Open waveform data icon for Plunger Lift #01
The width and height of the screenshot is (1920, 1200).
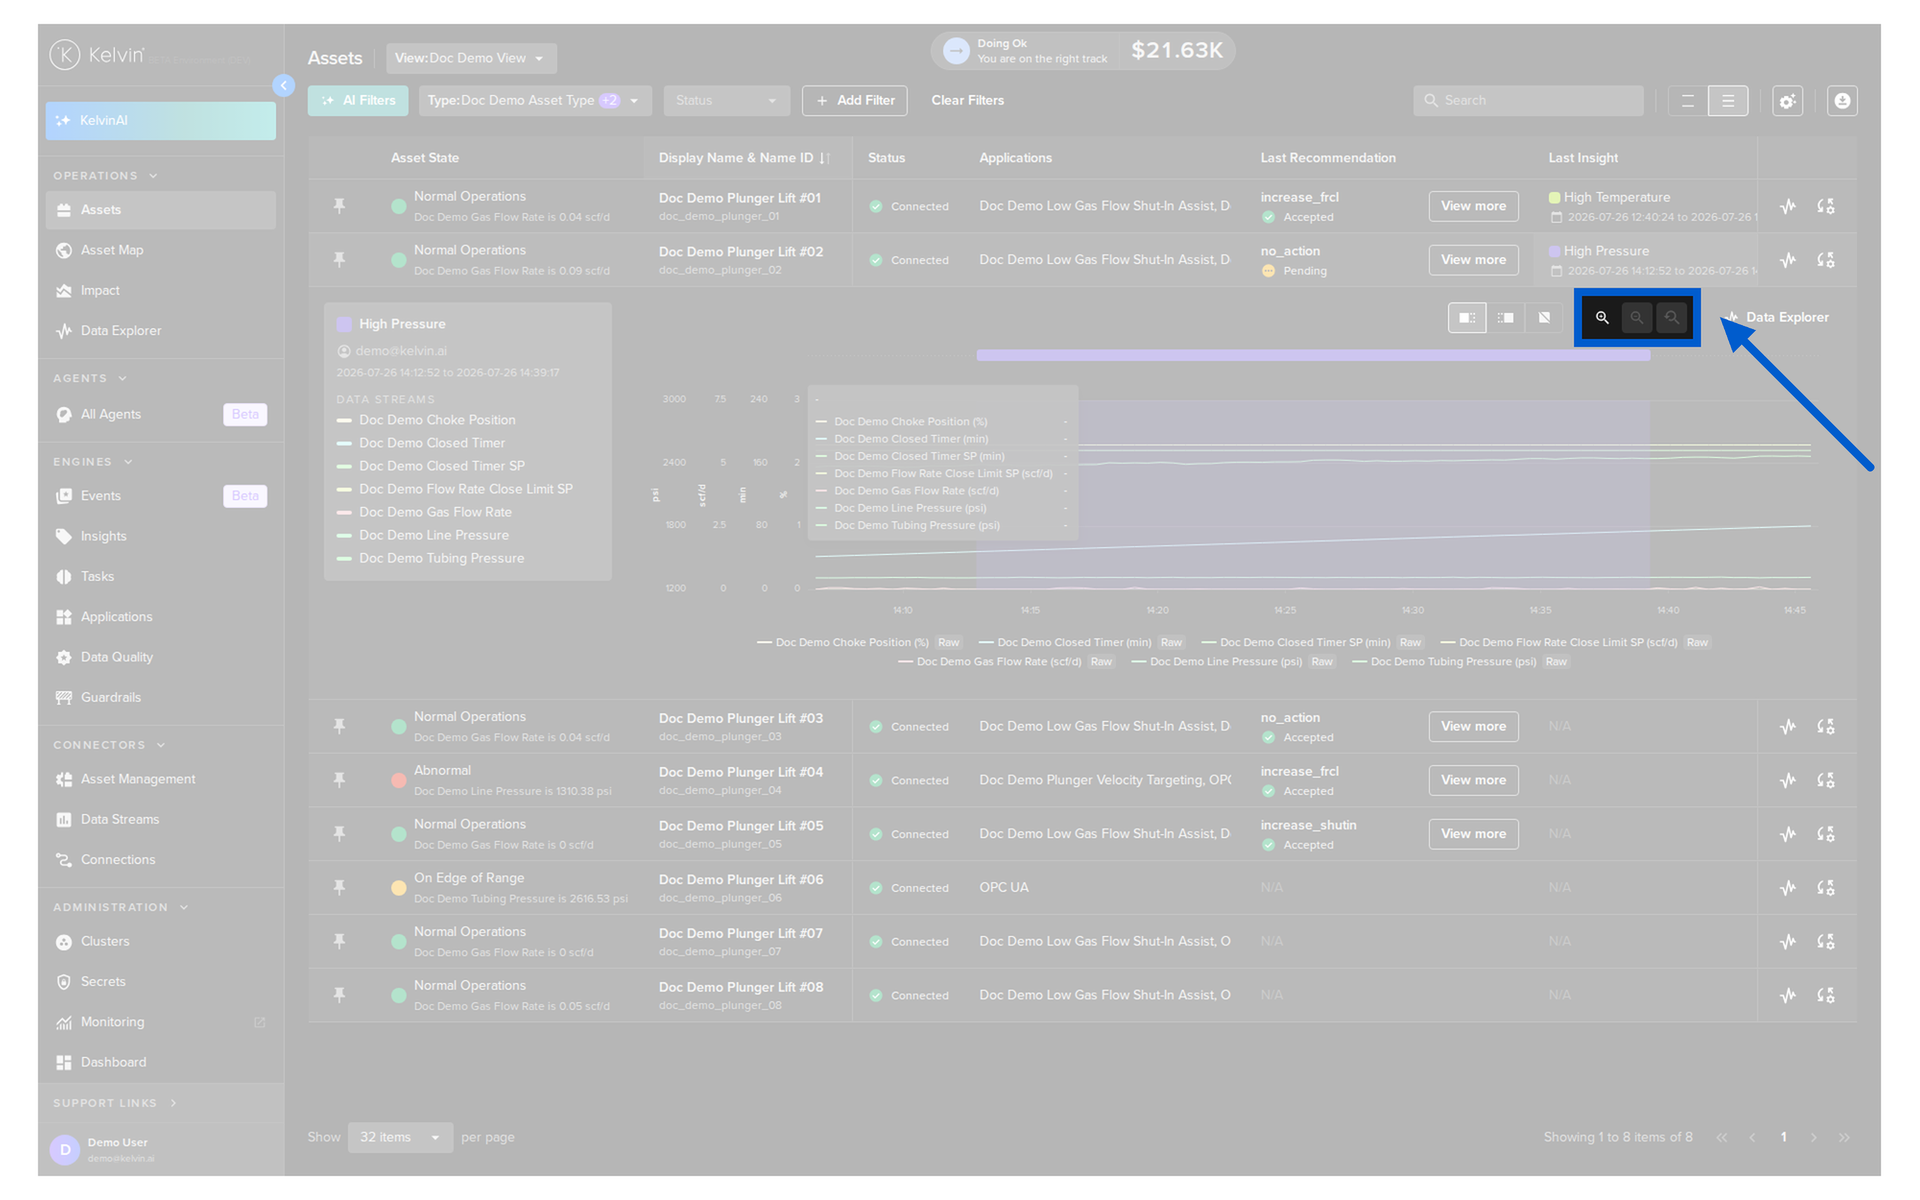(1788, 206)
